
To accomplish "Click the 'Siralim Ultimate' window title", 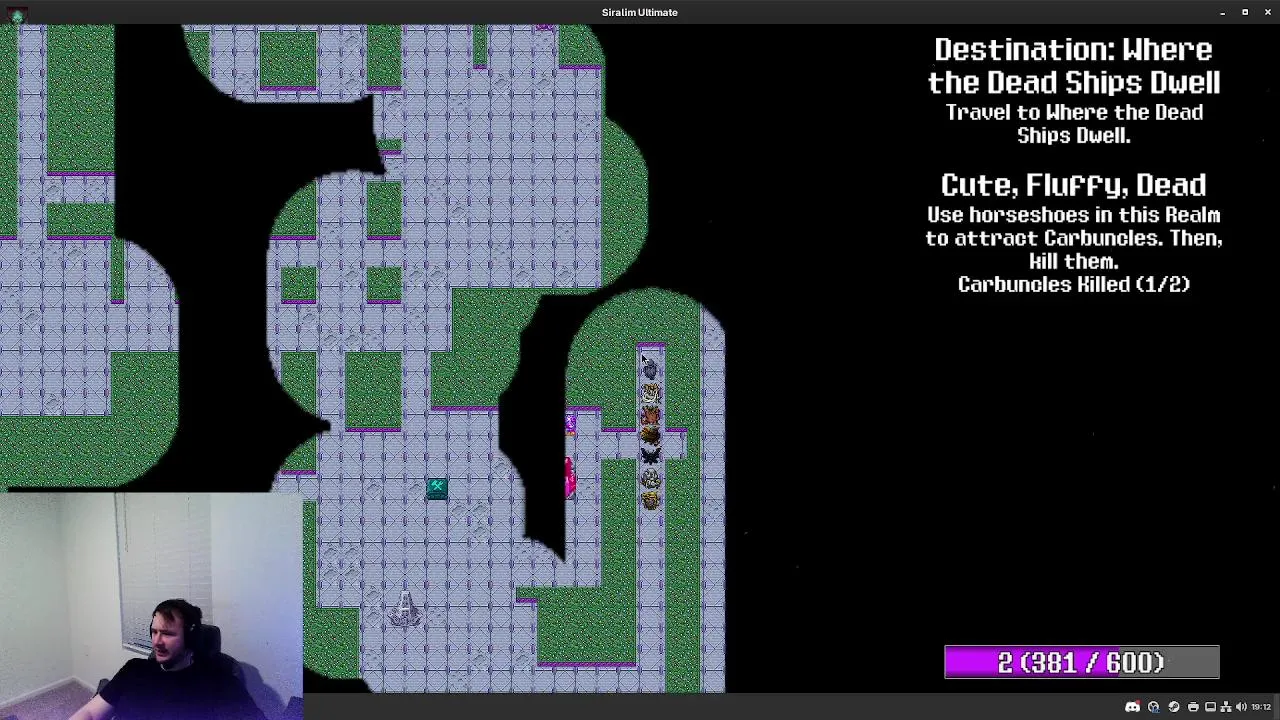I will (640, 12).
